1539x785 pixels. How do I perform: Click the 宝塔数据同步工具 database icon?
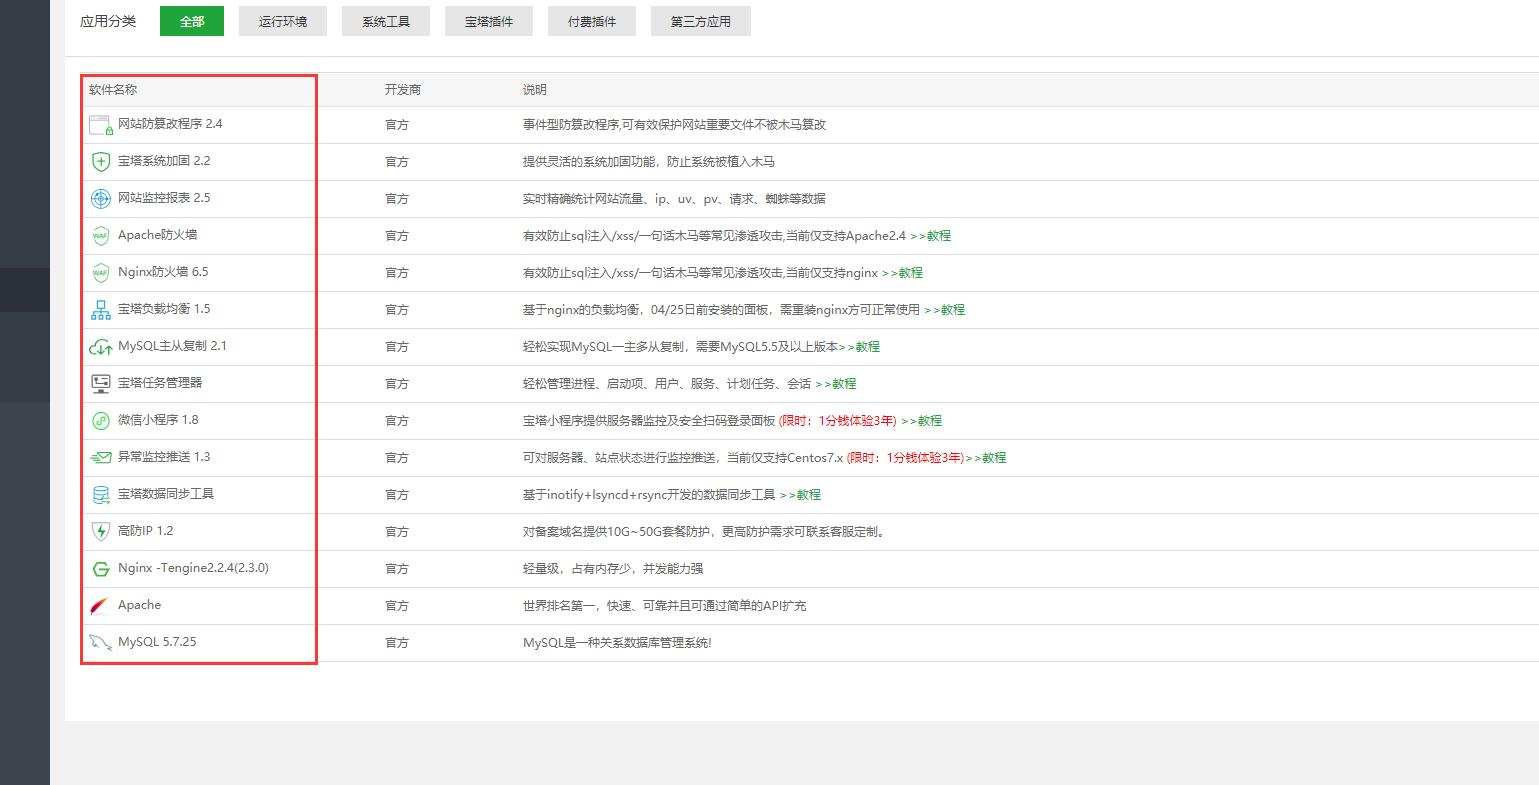coord(101,495)
